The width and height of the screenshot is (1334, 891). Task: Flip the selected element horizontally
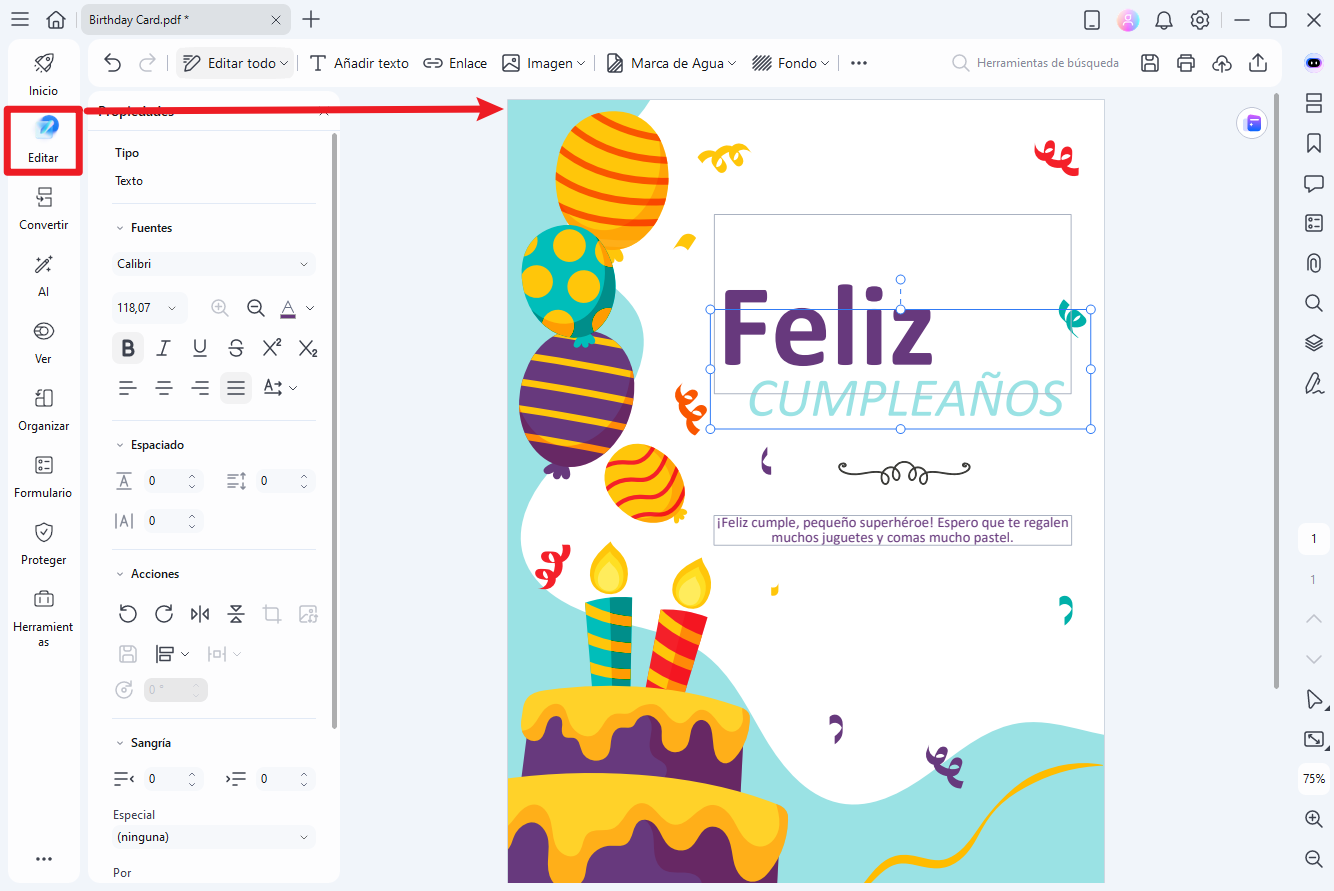pyautogui.click(x=199, y=613)
